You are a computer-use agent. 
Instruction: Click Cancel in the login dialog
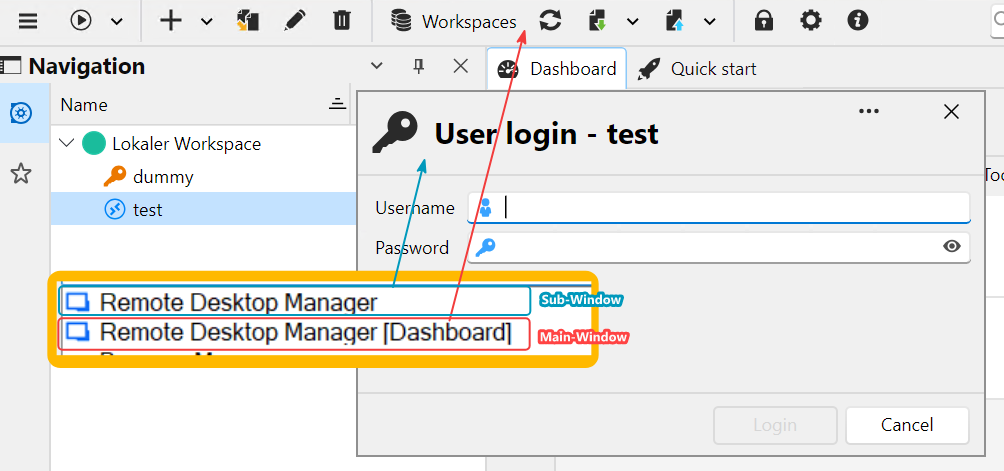[907, 425]
